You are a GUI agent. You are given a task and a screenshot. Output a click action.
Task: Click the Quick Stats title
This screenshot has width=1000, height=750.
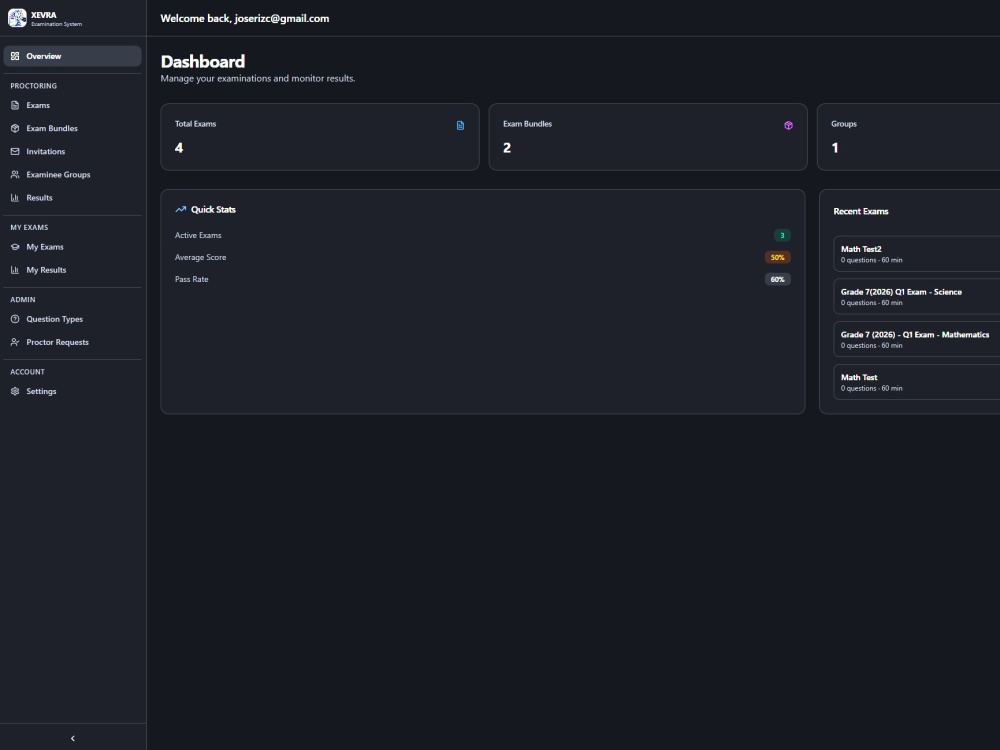[213, 209]
